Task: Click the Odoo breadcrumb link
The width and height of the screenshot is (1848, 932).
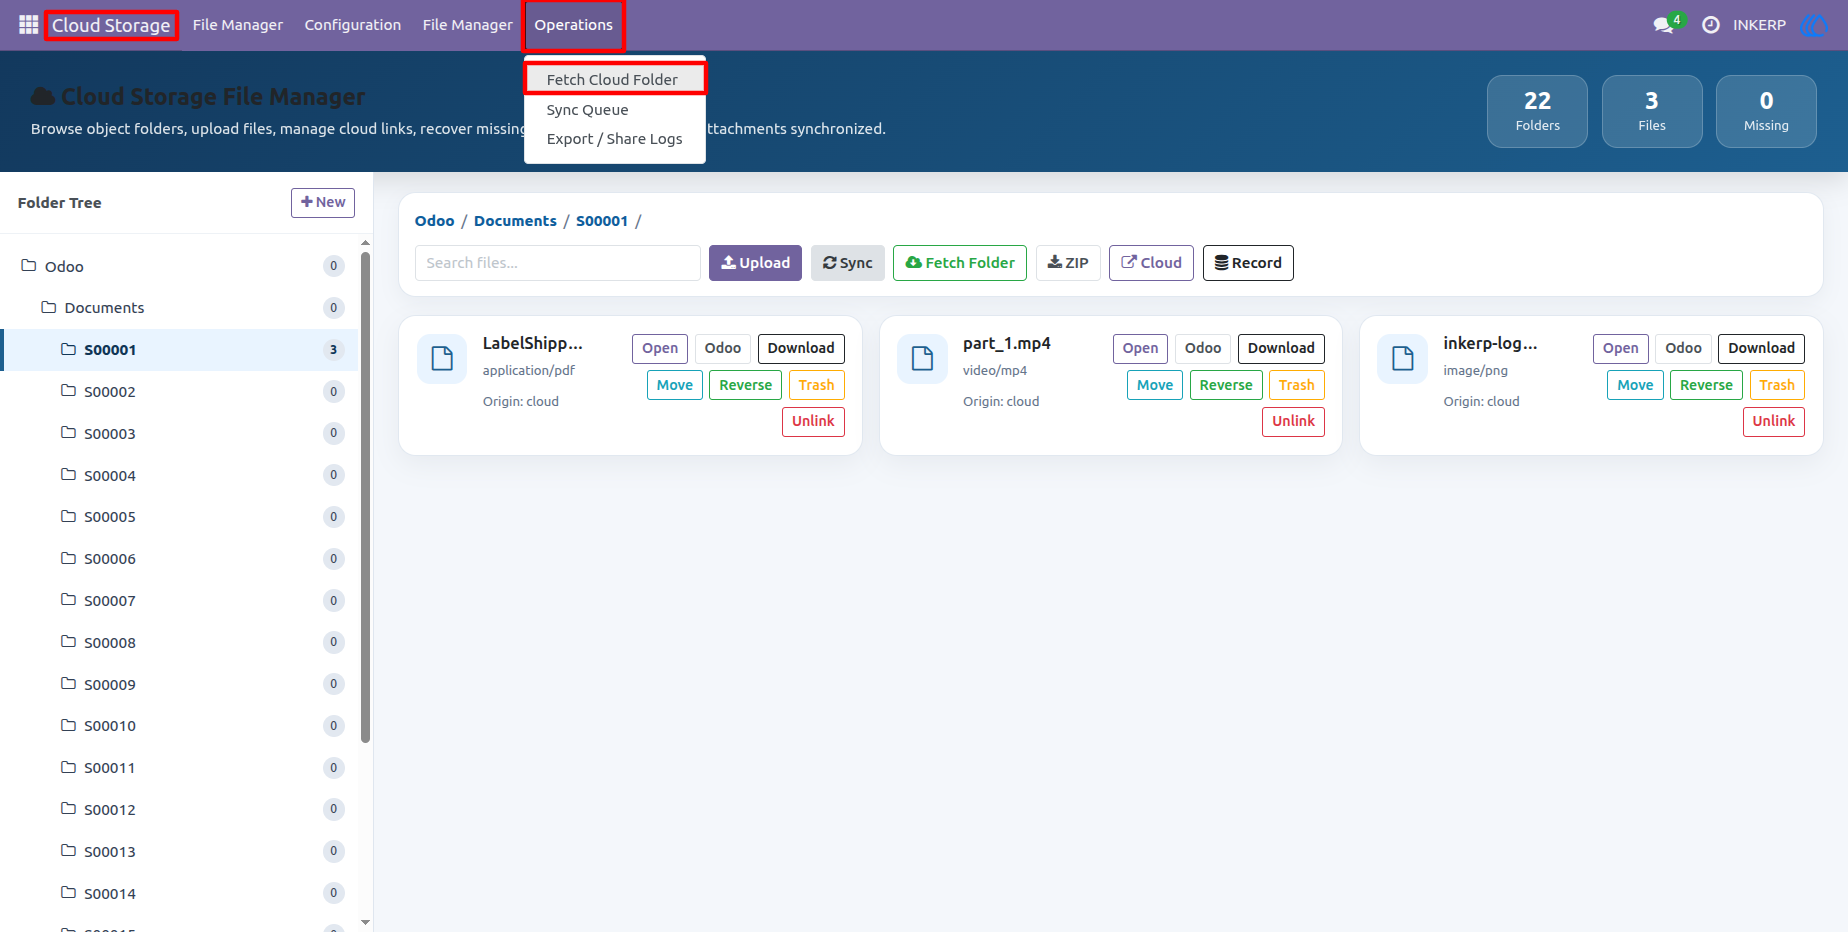Action: coord(435,221)
